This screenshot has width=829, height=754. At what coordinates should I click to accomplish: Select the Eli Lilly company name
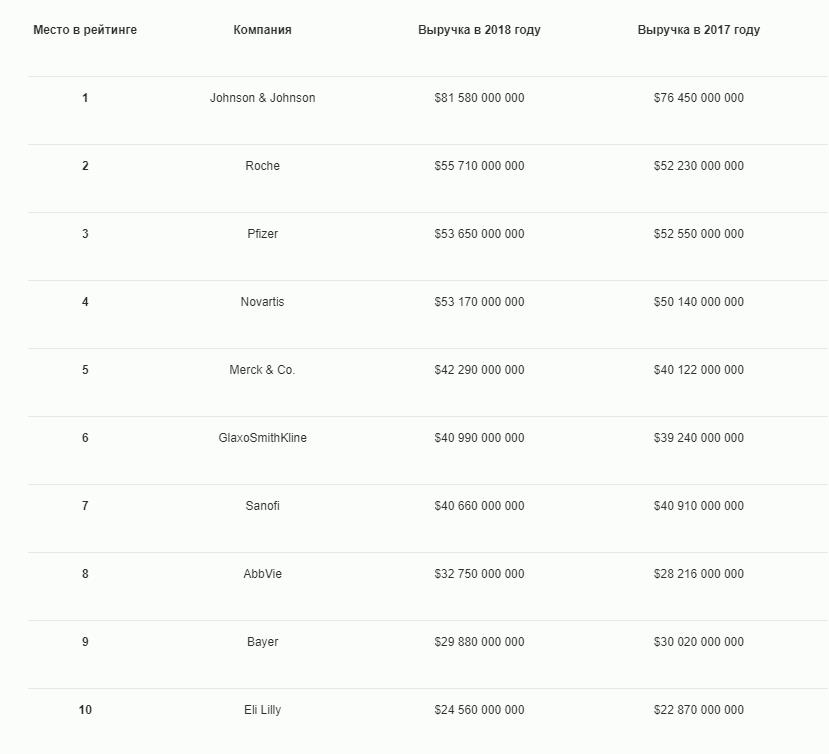pos(262,710)
